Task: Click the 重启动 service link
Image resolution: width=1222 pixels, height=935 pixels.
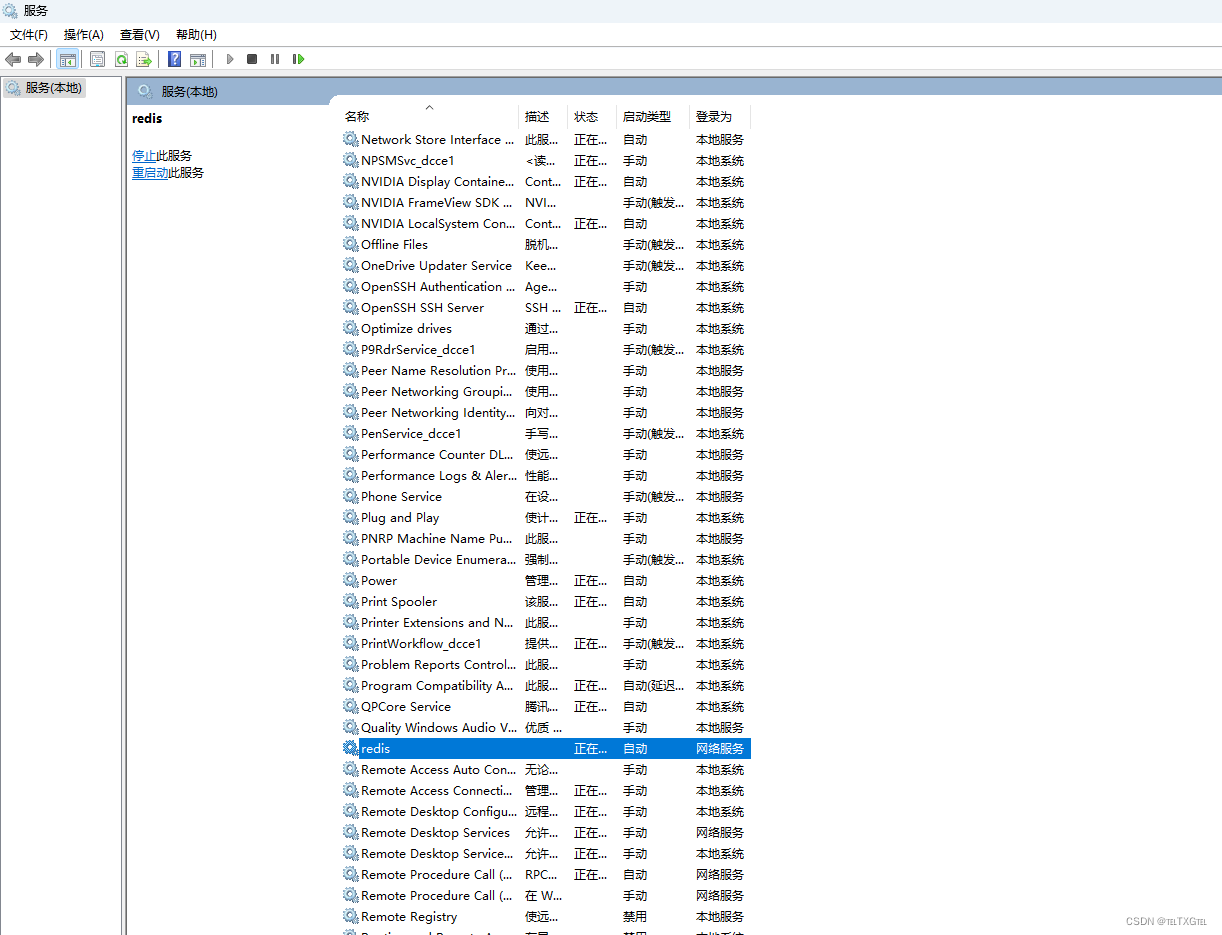Action: pyautogui.click(x=150, y=172)
